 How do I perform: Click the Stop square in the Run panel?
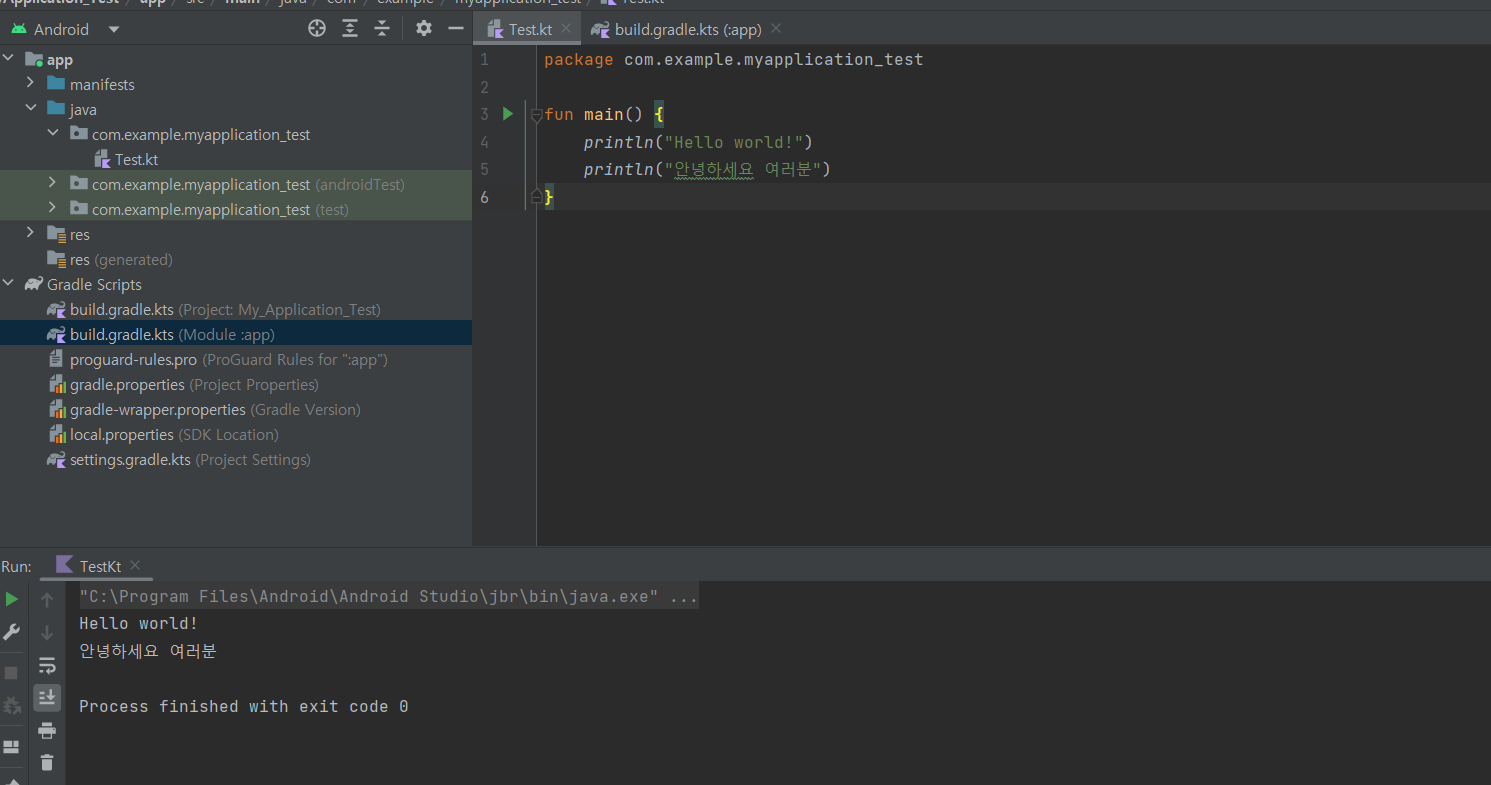click(12, 673)
